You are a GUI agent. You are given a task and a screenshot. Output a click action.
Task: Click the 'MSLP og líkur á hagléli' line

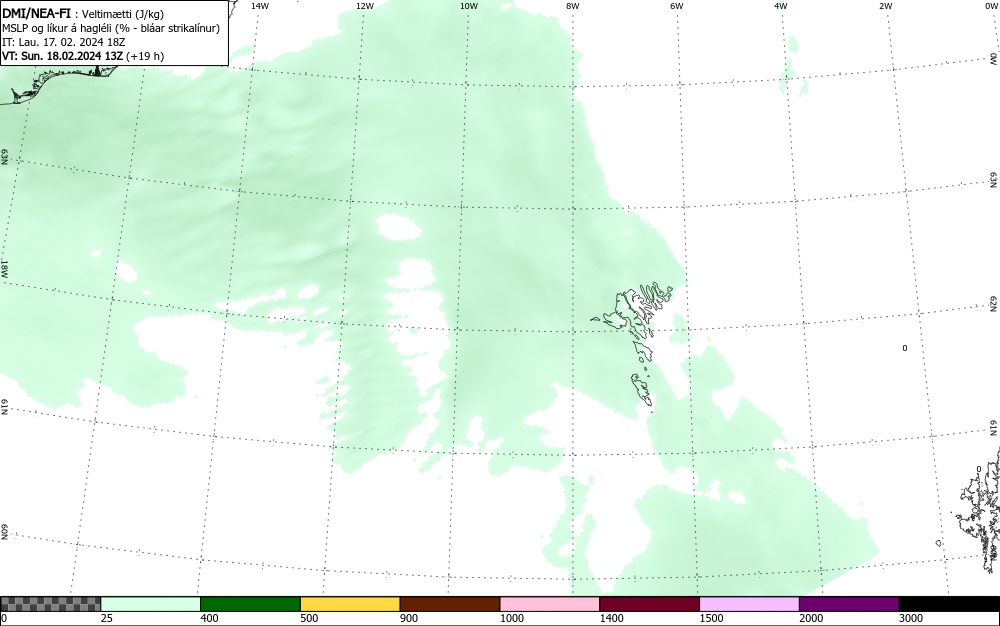coord(57,28)
